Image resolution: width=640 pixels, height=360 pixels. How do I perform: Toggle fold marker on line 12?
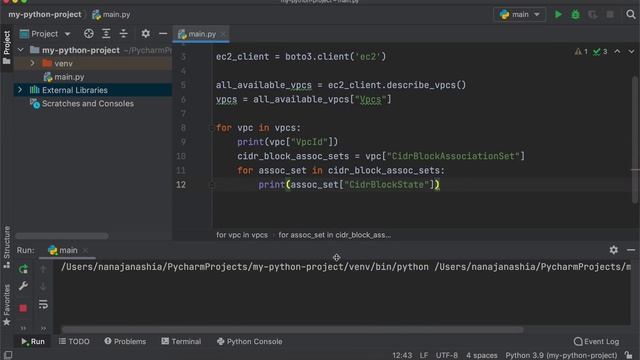point(211,185)
